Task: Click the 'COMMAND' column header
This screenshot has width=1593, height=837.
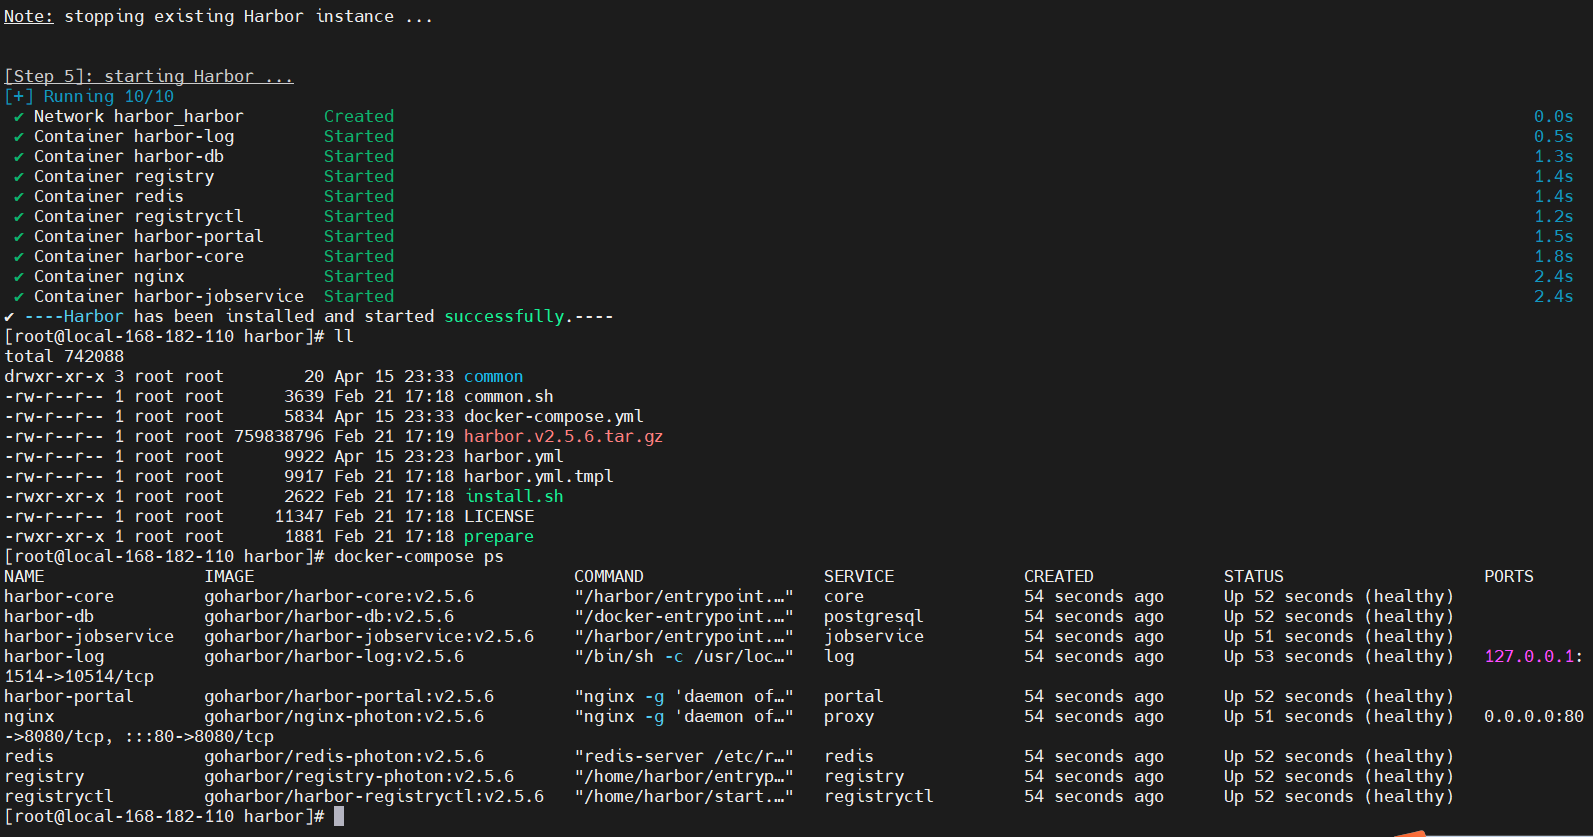Action: click(x=609, y=577)
